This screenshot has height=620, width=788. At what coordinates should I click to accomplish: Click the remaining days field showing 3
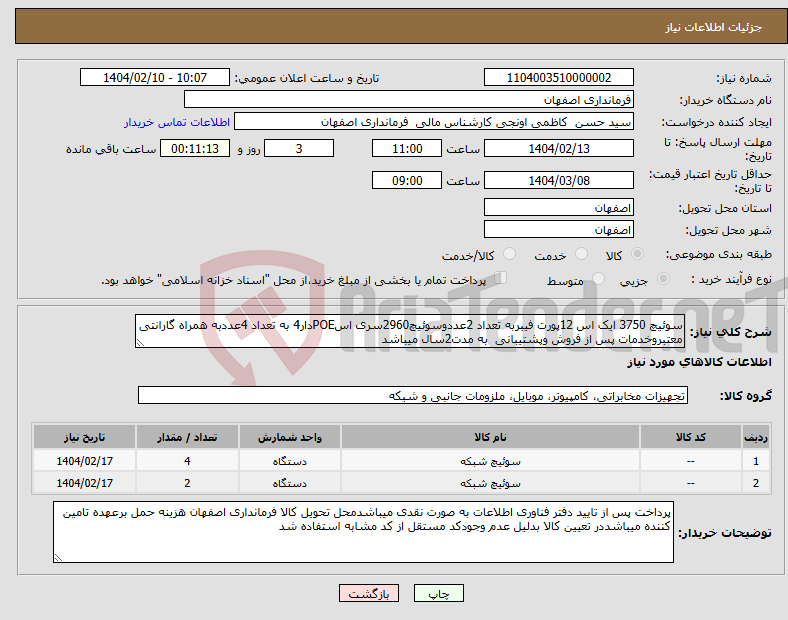pyautogui.click(x=299, y=148)
